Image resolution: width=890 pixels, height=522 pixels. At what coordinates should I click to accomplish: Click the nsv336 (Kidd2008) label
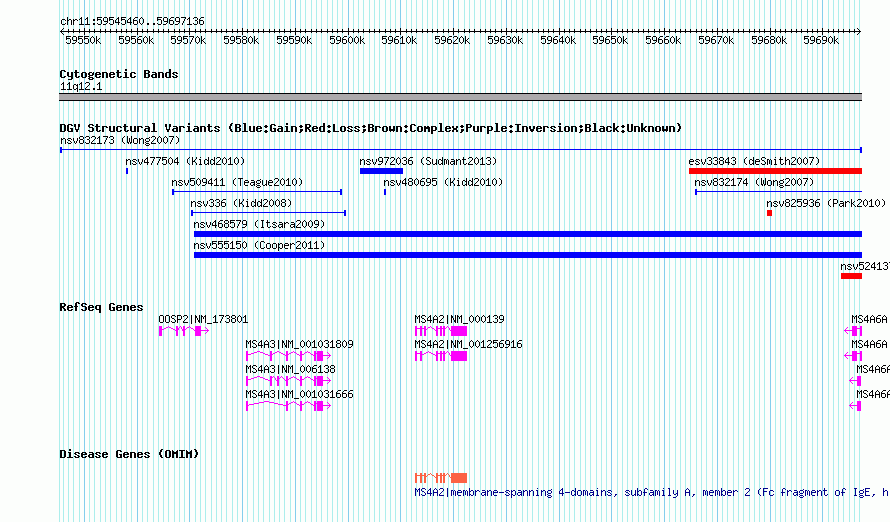pyautogui.click(x=241, y=203)
